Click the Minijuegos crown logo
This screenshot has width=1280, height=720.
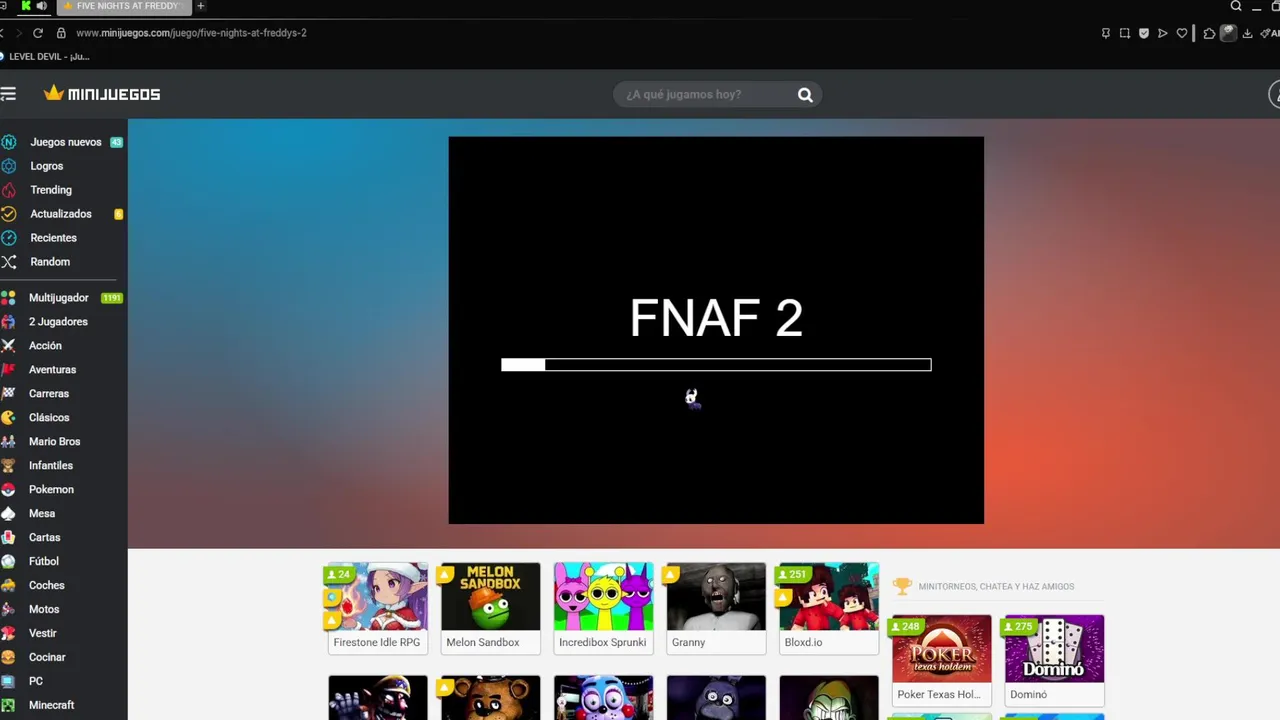point(102,94)
